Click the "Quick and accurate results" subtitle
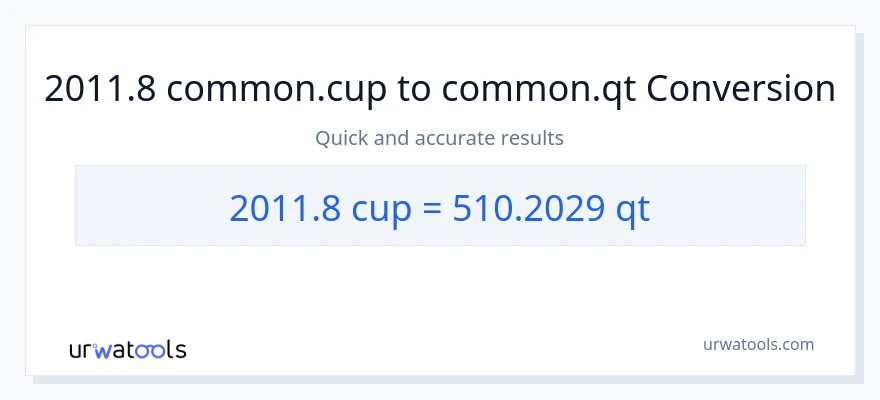Screen dimensions: 880x400 point(439,138)
